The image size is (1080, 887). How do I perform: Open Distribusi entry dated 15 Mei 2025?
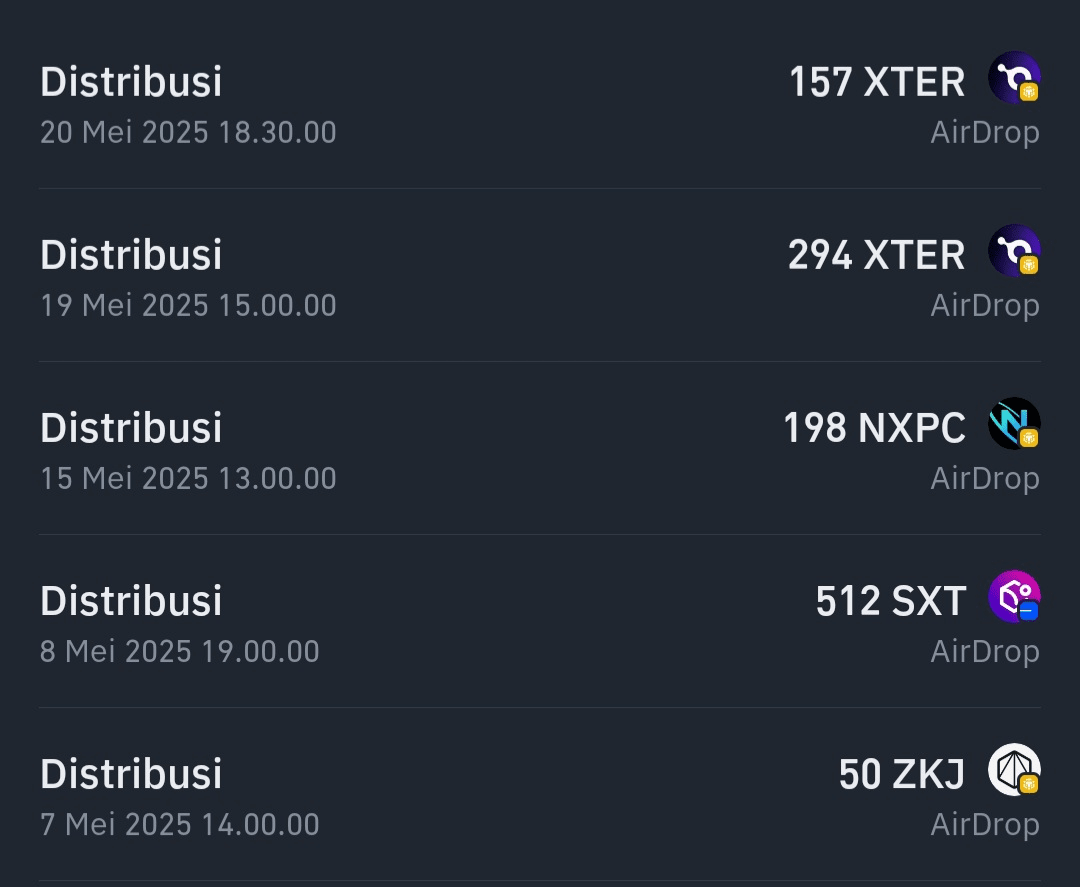coord(540,448)
